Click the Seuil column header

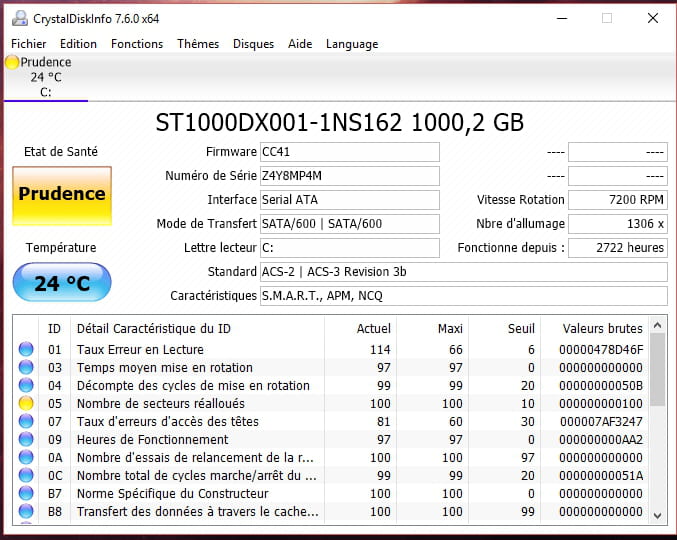[x=505, y=329]
